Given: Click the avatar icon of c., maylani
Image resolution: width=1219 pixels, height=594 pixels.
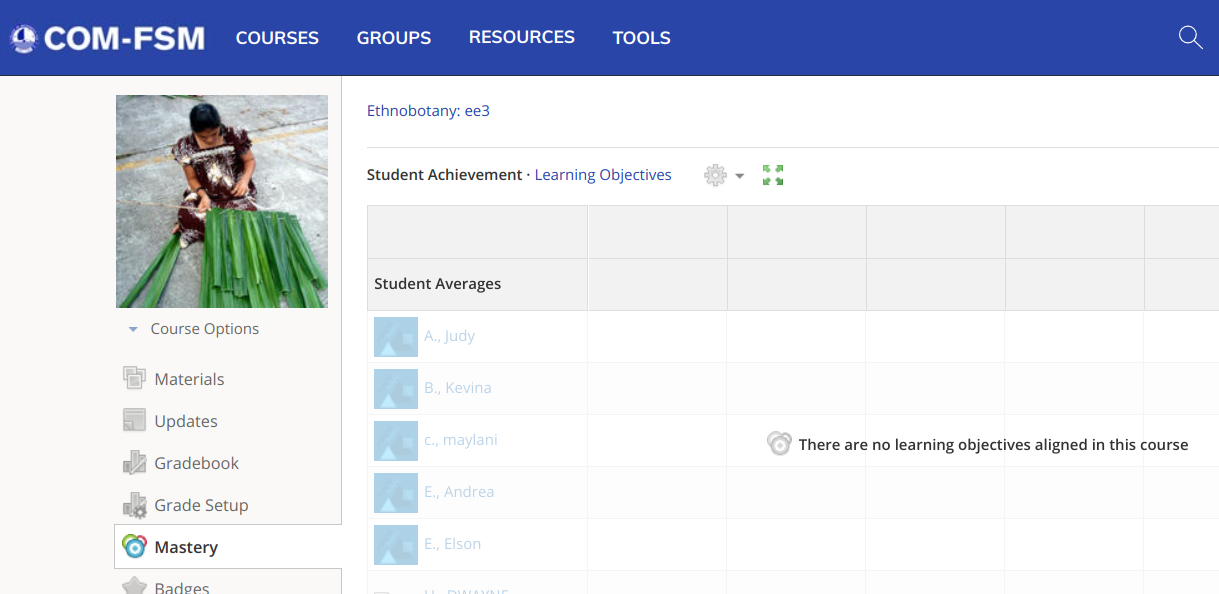Looking at the screenshot, I should click(x=396, y=441).
